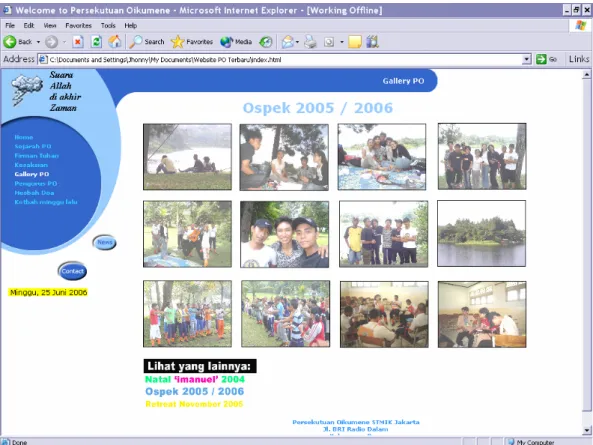Click the Edit page toolbar icon
The height and width of the screenshot is (445, 593).
point(329,42)
